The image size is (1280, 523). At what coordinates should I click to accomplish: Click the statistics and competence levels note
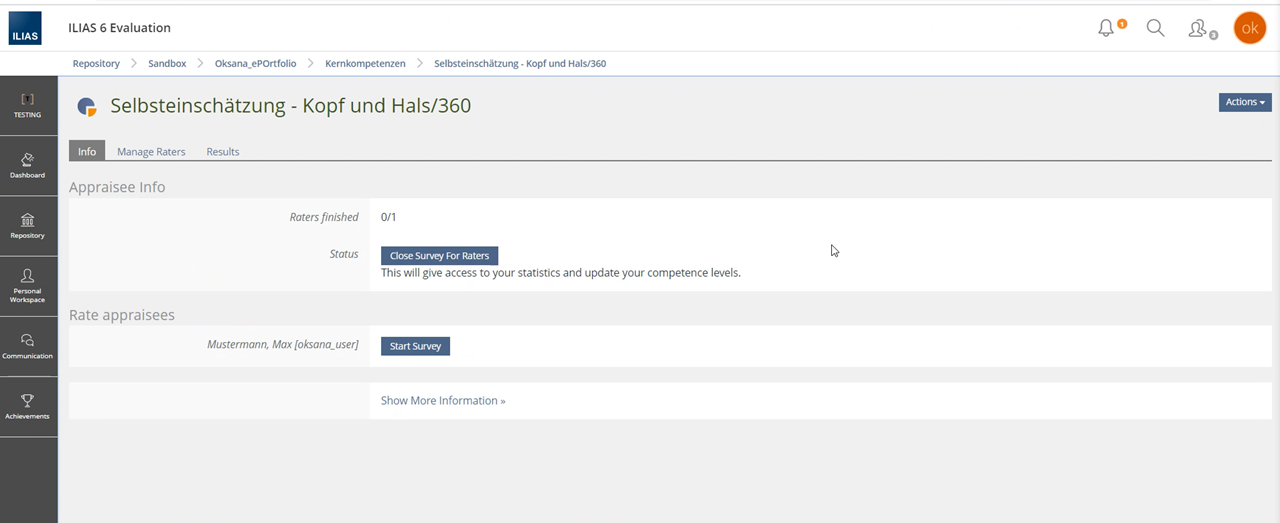coord(561,272)
